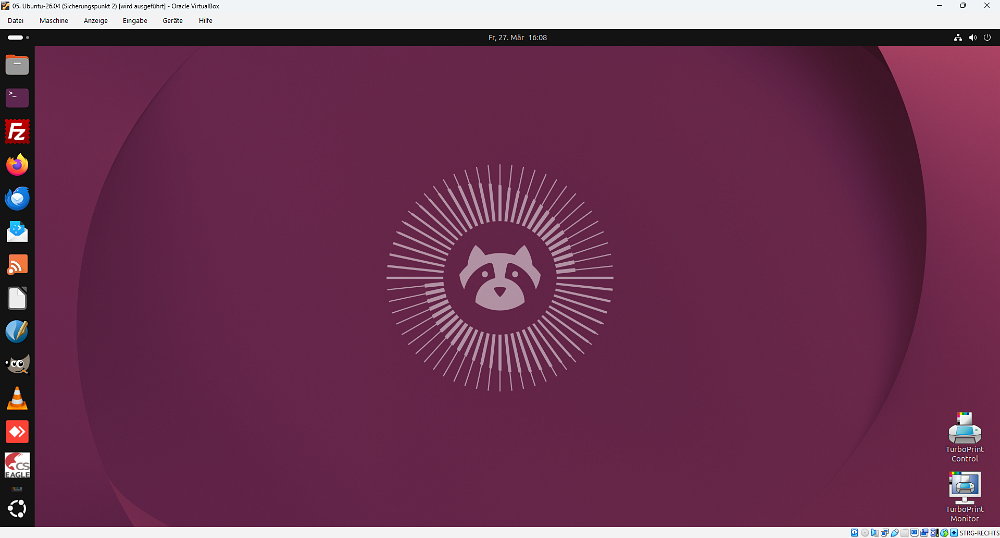
Task: Open the Files manager from the dock
Action: [x=17, y=65]
